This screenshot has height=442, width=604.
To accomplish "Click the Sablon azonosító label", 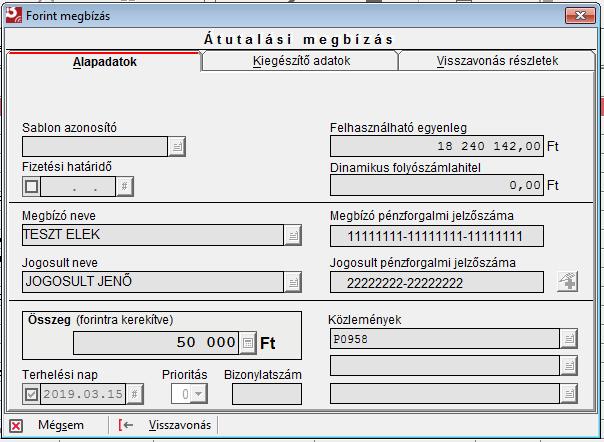I will (69, 128).
